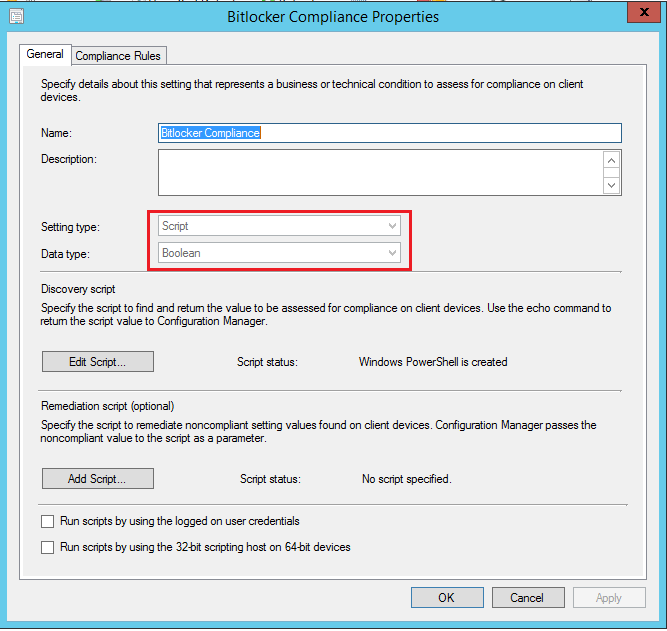Click the 'Data type:' label
Viewport: 667px width, 631px height.
click(66, 254)
